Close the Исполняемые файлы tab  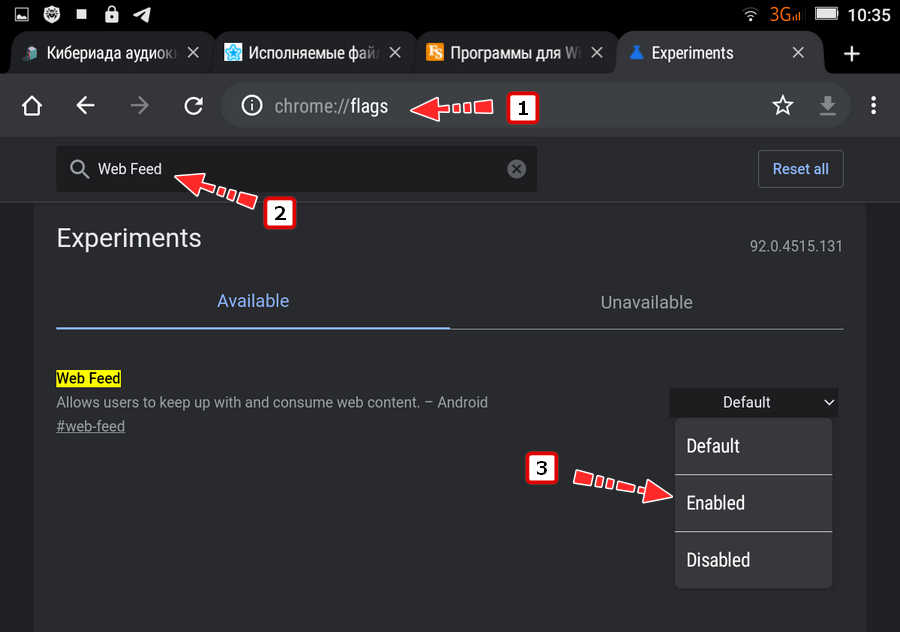395,53
